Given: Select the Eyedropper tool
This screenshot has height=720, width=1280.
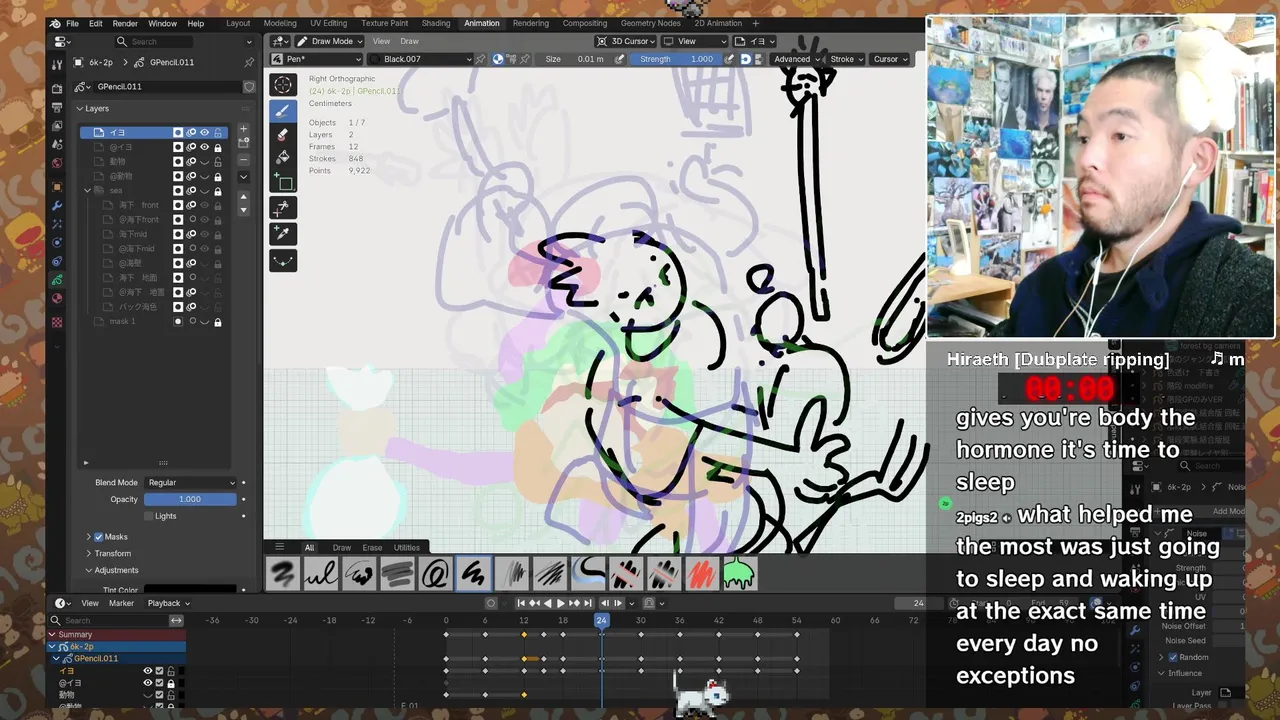Looking at the screenshot, I should point(283,234).
